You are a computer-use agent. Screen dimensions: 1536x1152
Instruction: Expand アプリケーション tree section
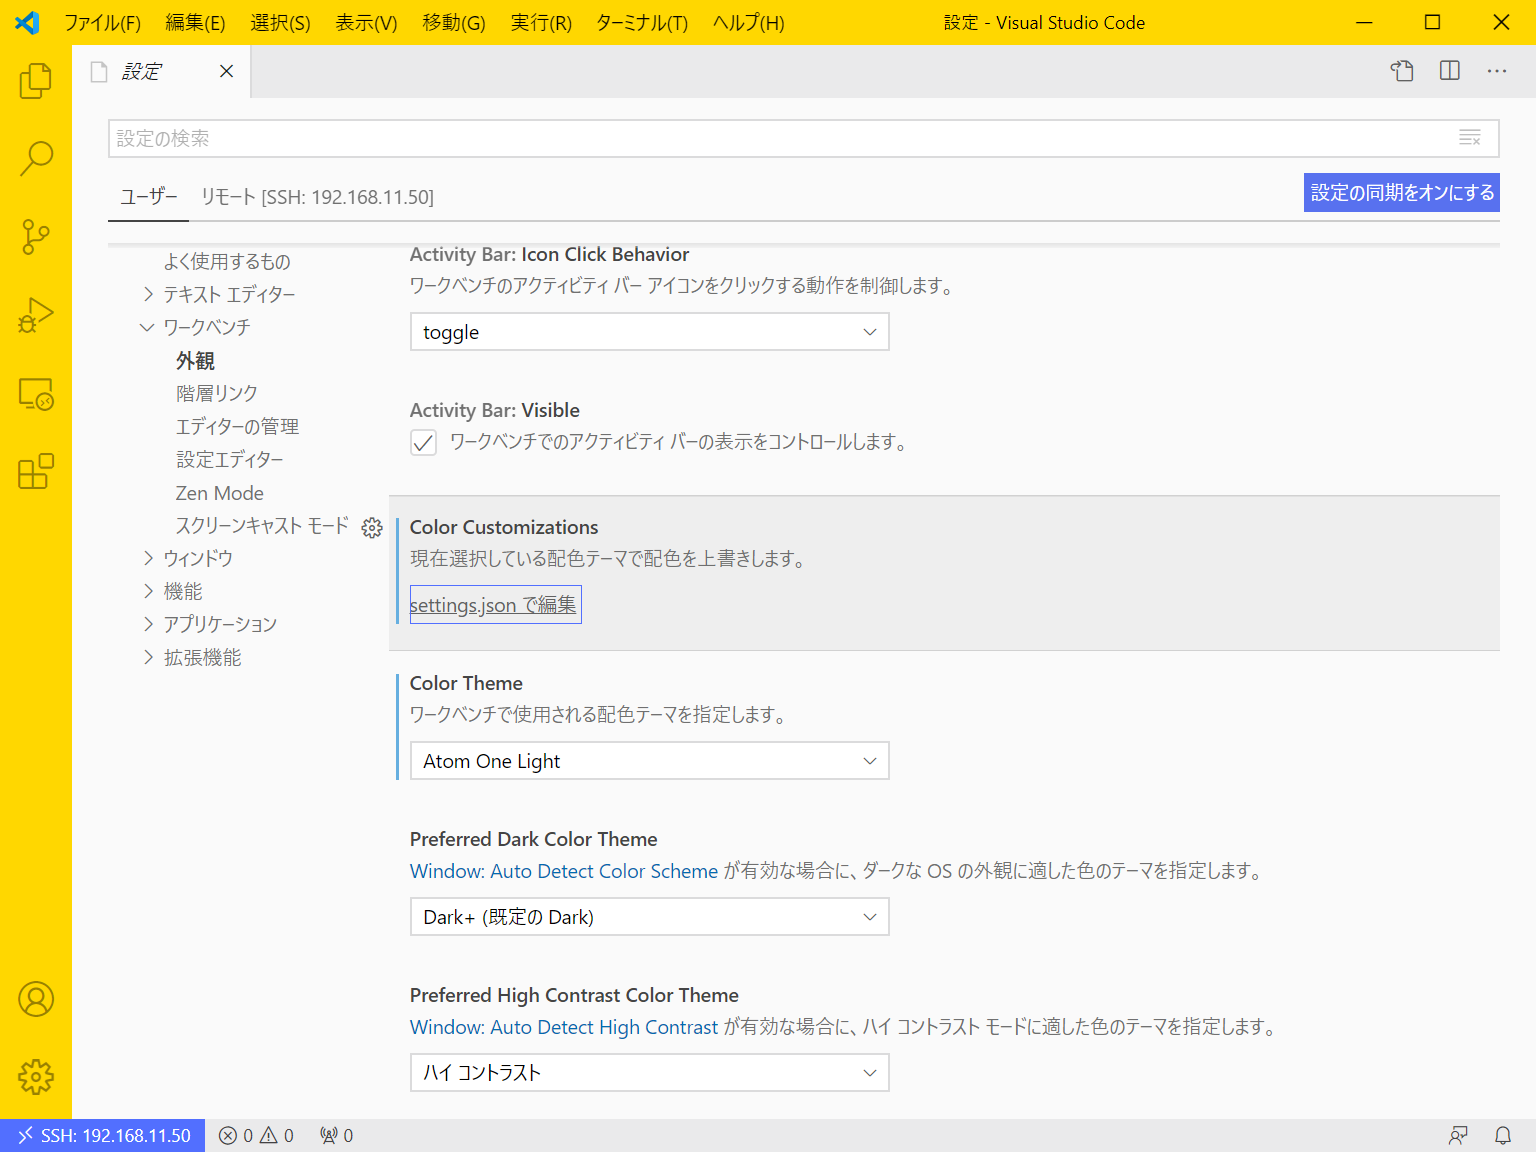148,624
